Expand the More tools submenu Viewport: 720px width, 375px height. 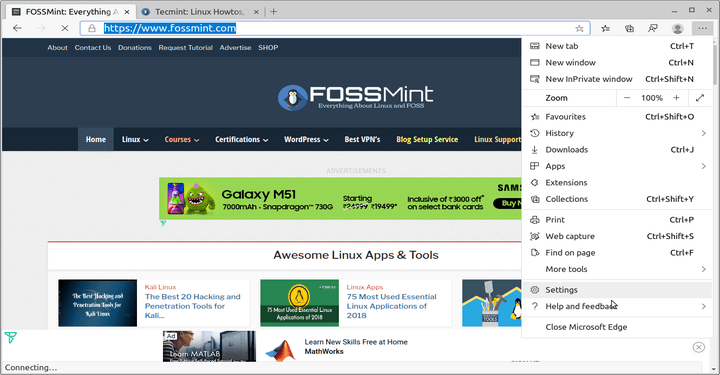tap(617, 269)
